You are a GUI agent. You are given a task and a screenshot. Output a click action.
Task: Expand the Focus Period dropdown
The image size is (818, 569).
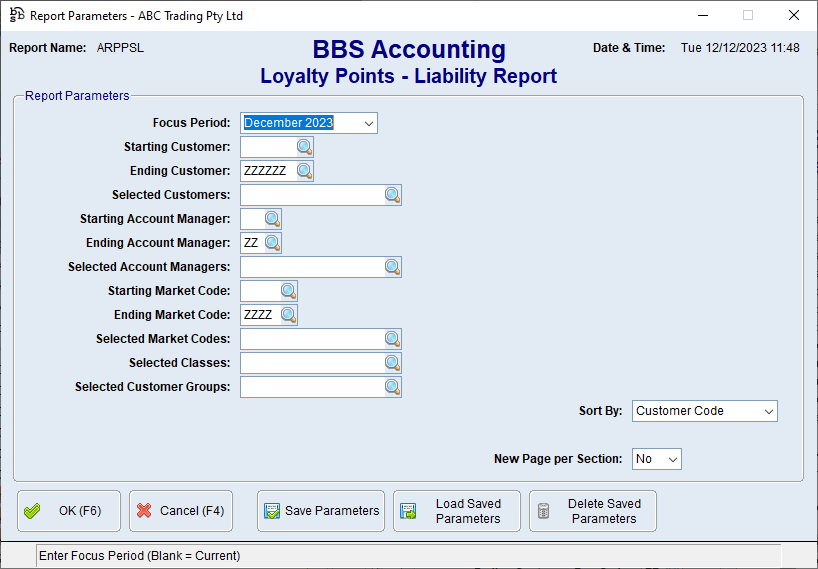368,124
